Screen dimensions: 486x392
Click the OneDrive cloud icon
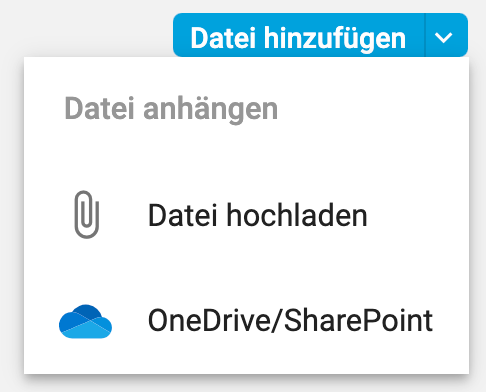(85, 321)
